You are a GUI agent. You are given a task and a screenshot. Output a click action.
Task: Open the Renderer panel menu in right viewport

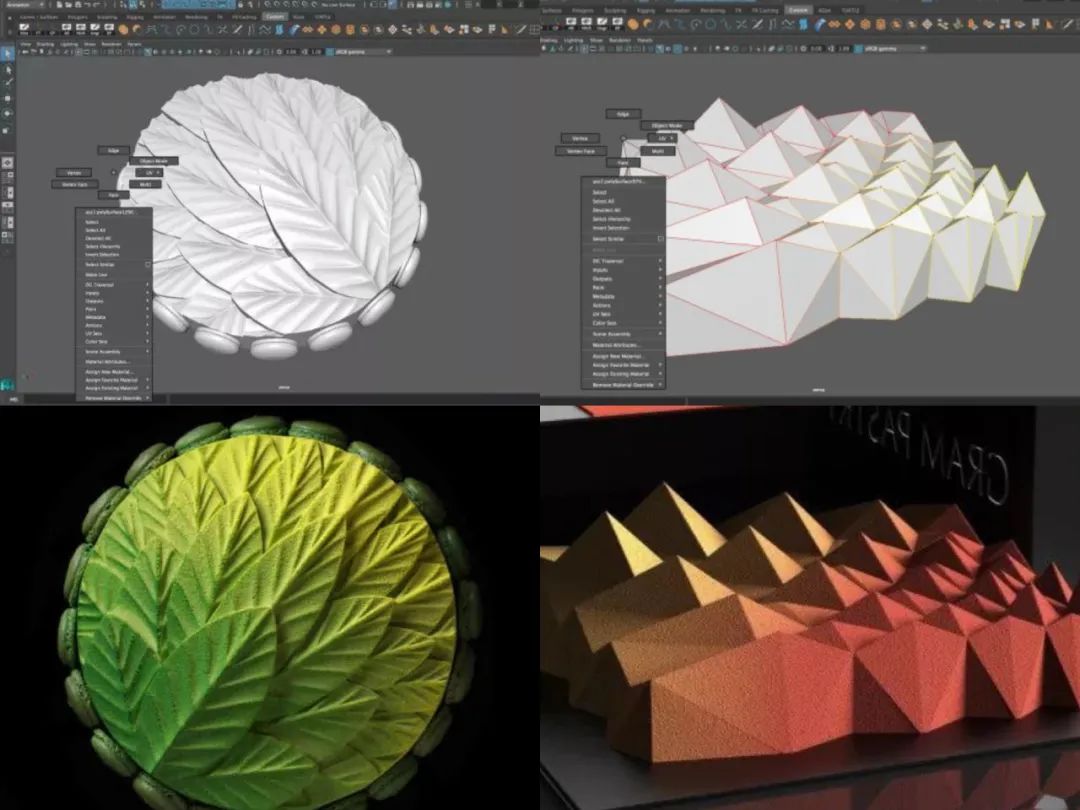(x=620, y=41)
